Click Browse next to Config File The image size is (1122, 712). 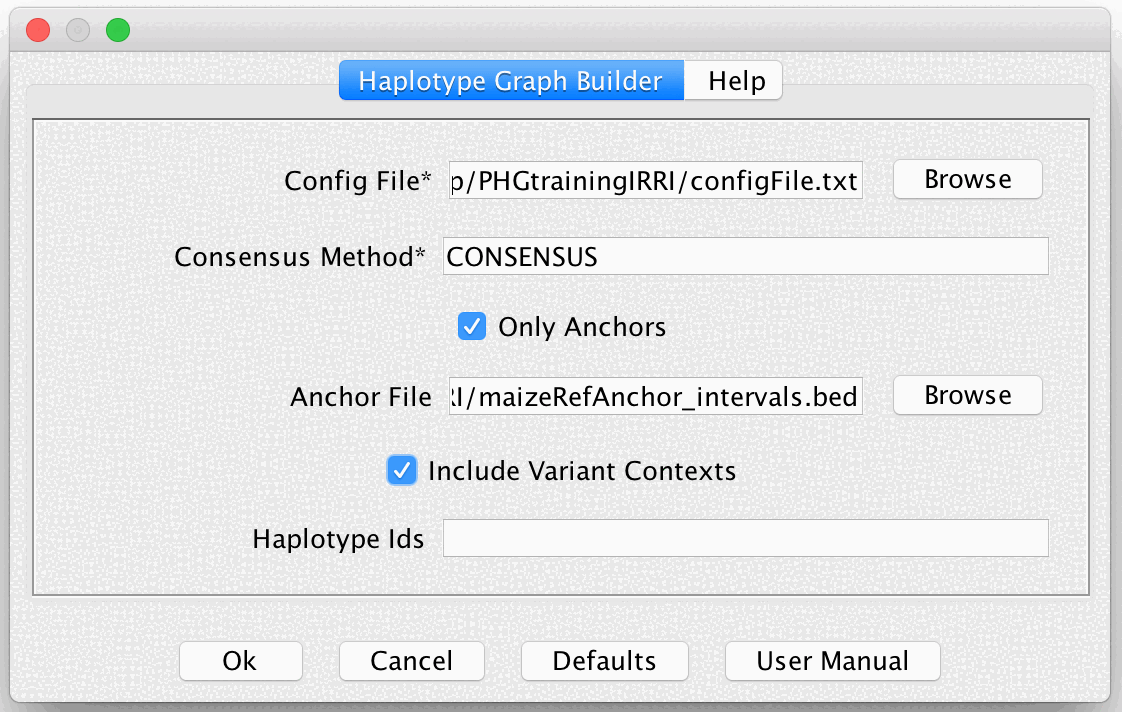pos(966,179)
